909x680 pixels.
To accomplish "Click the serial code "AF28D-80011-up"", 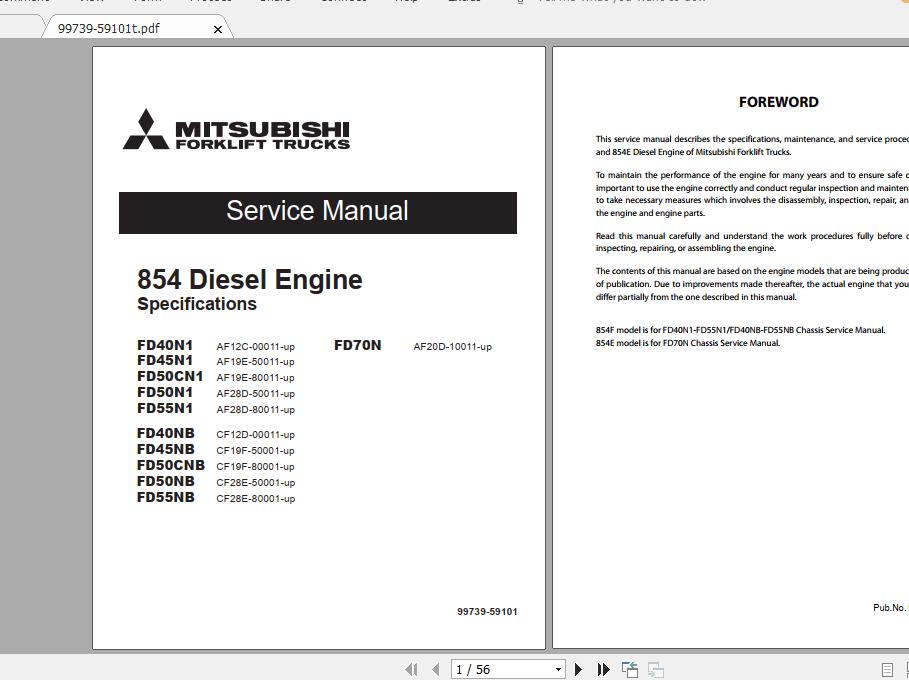I will coord(256,409).
